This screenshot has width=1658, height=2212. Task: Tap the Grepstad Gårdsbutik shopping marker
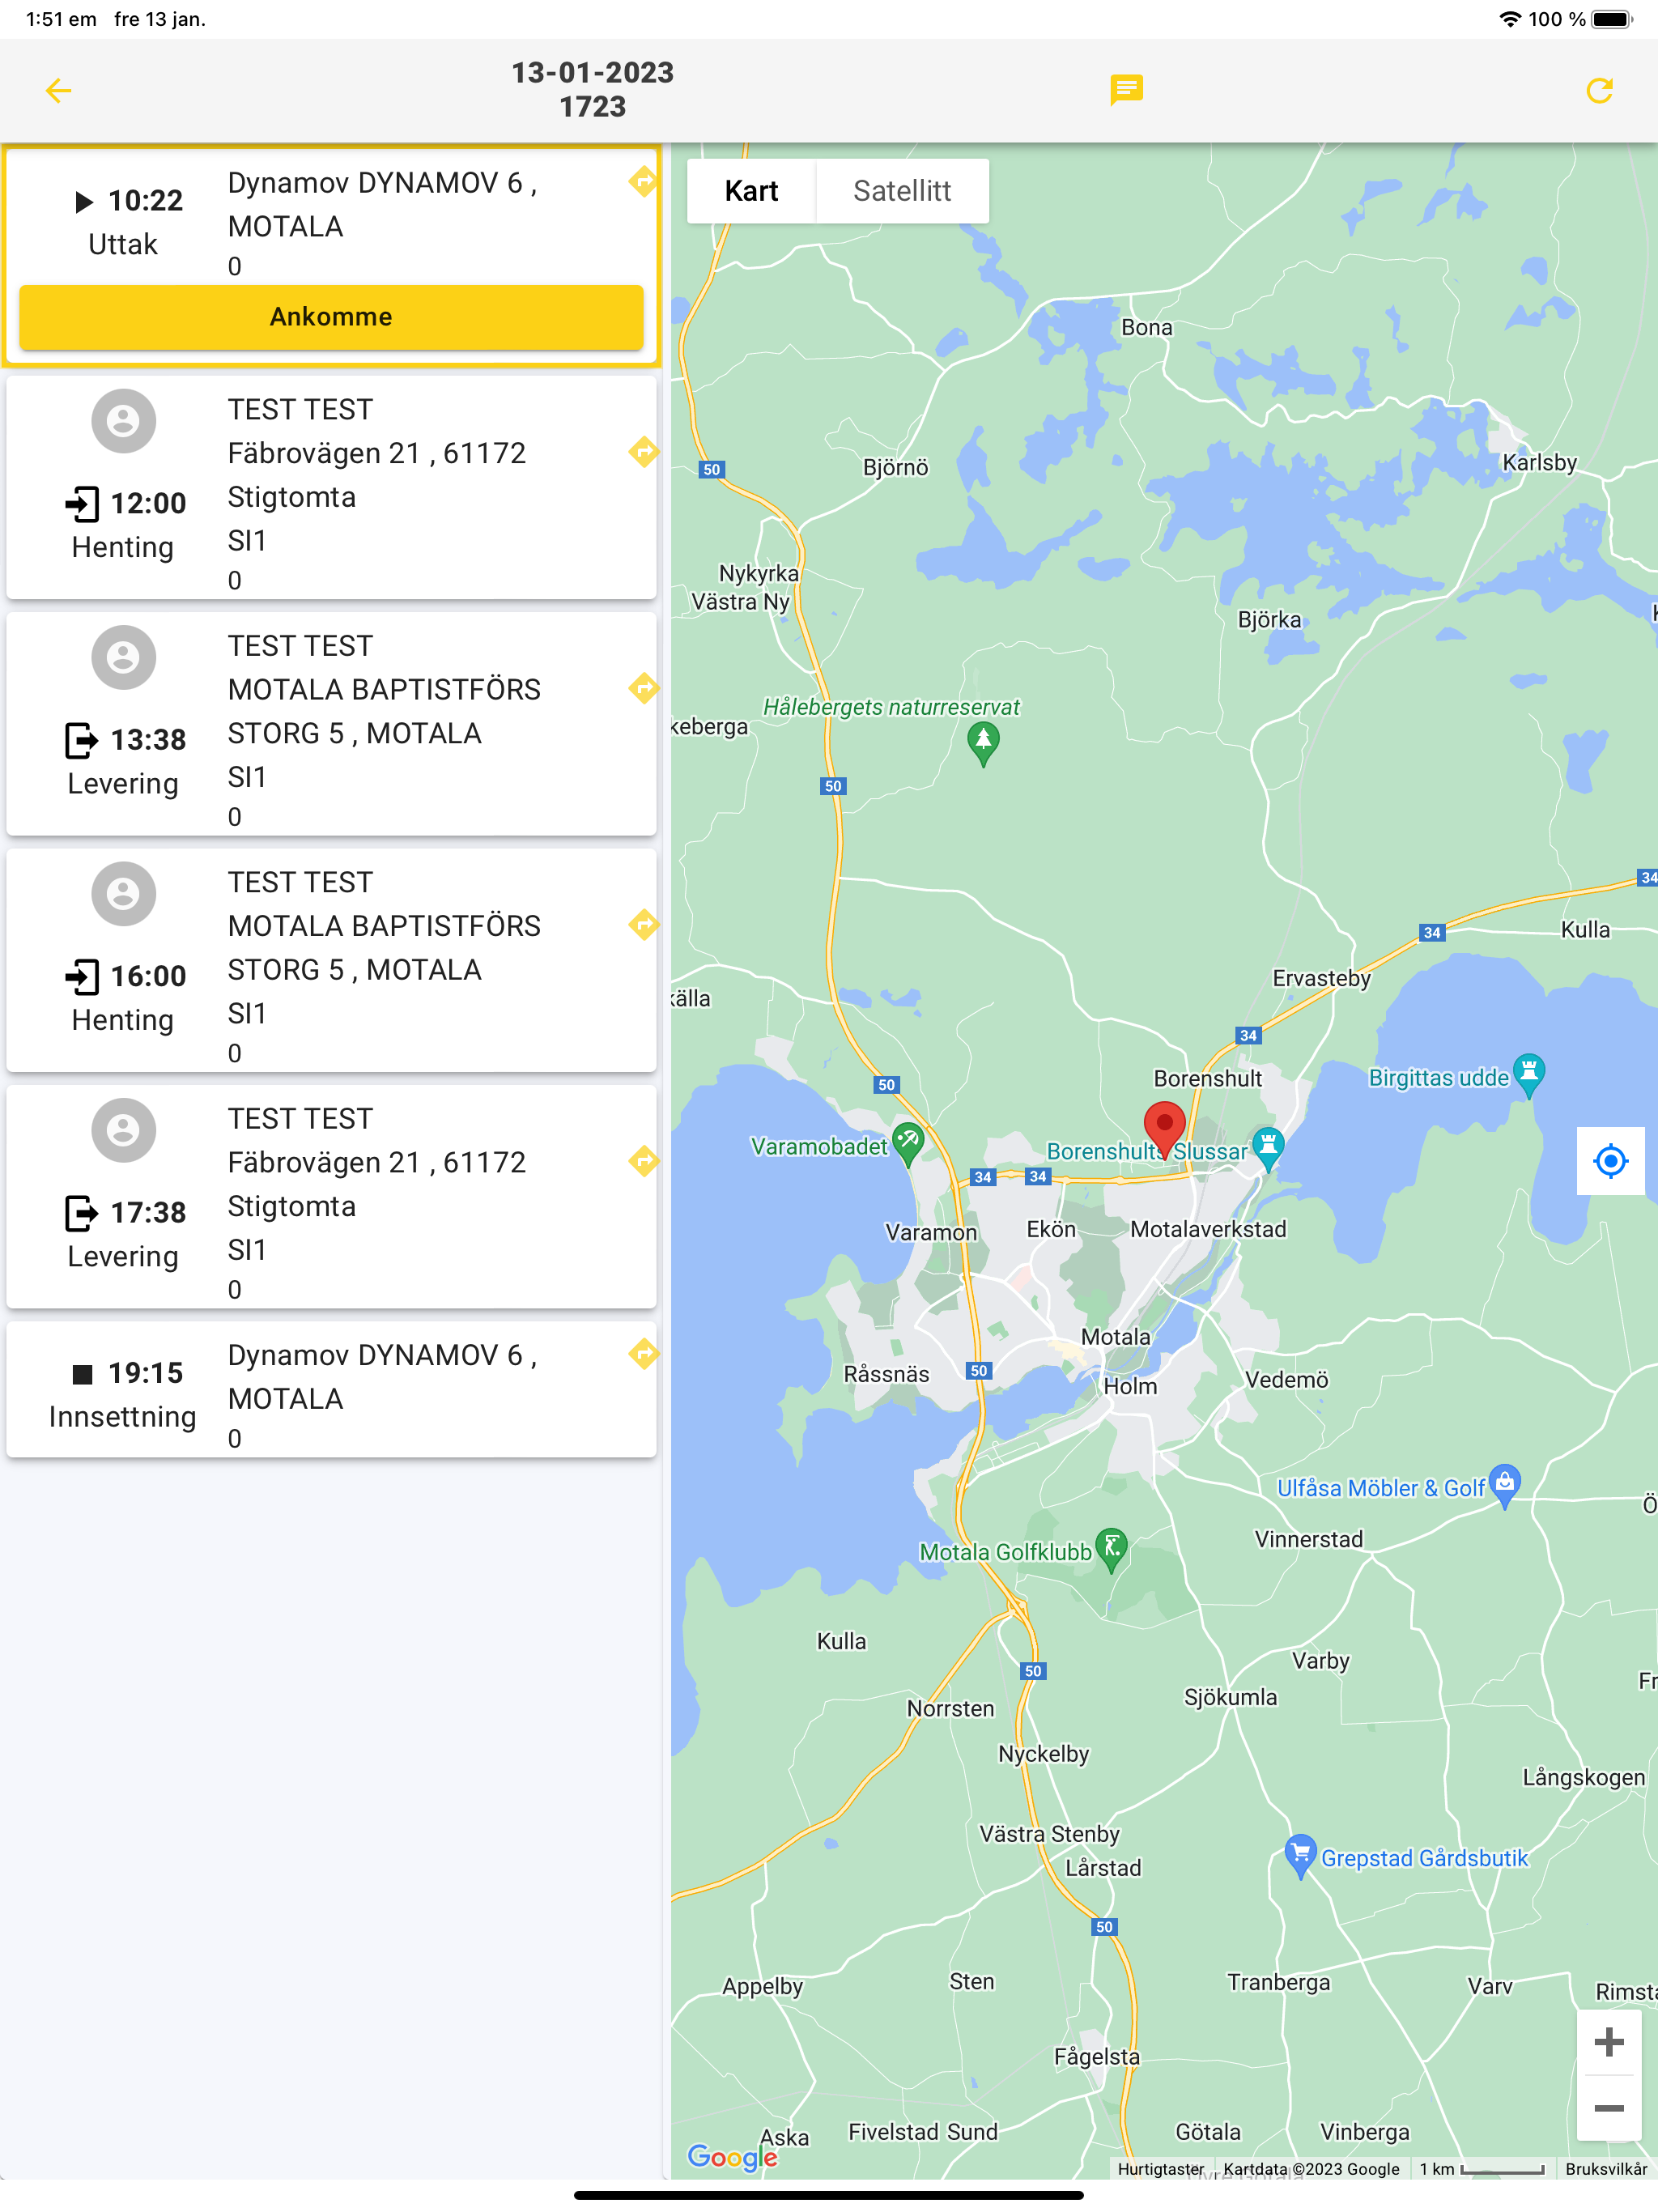tap(1299, 1856)
